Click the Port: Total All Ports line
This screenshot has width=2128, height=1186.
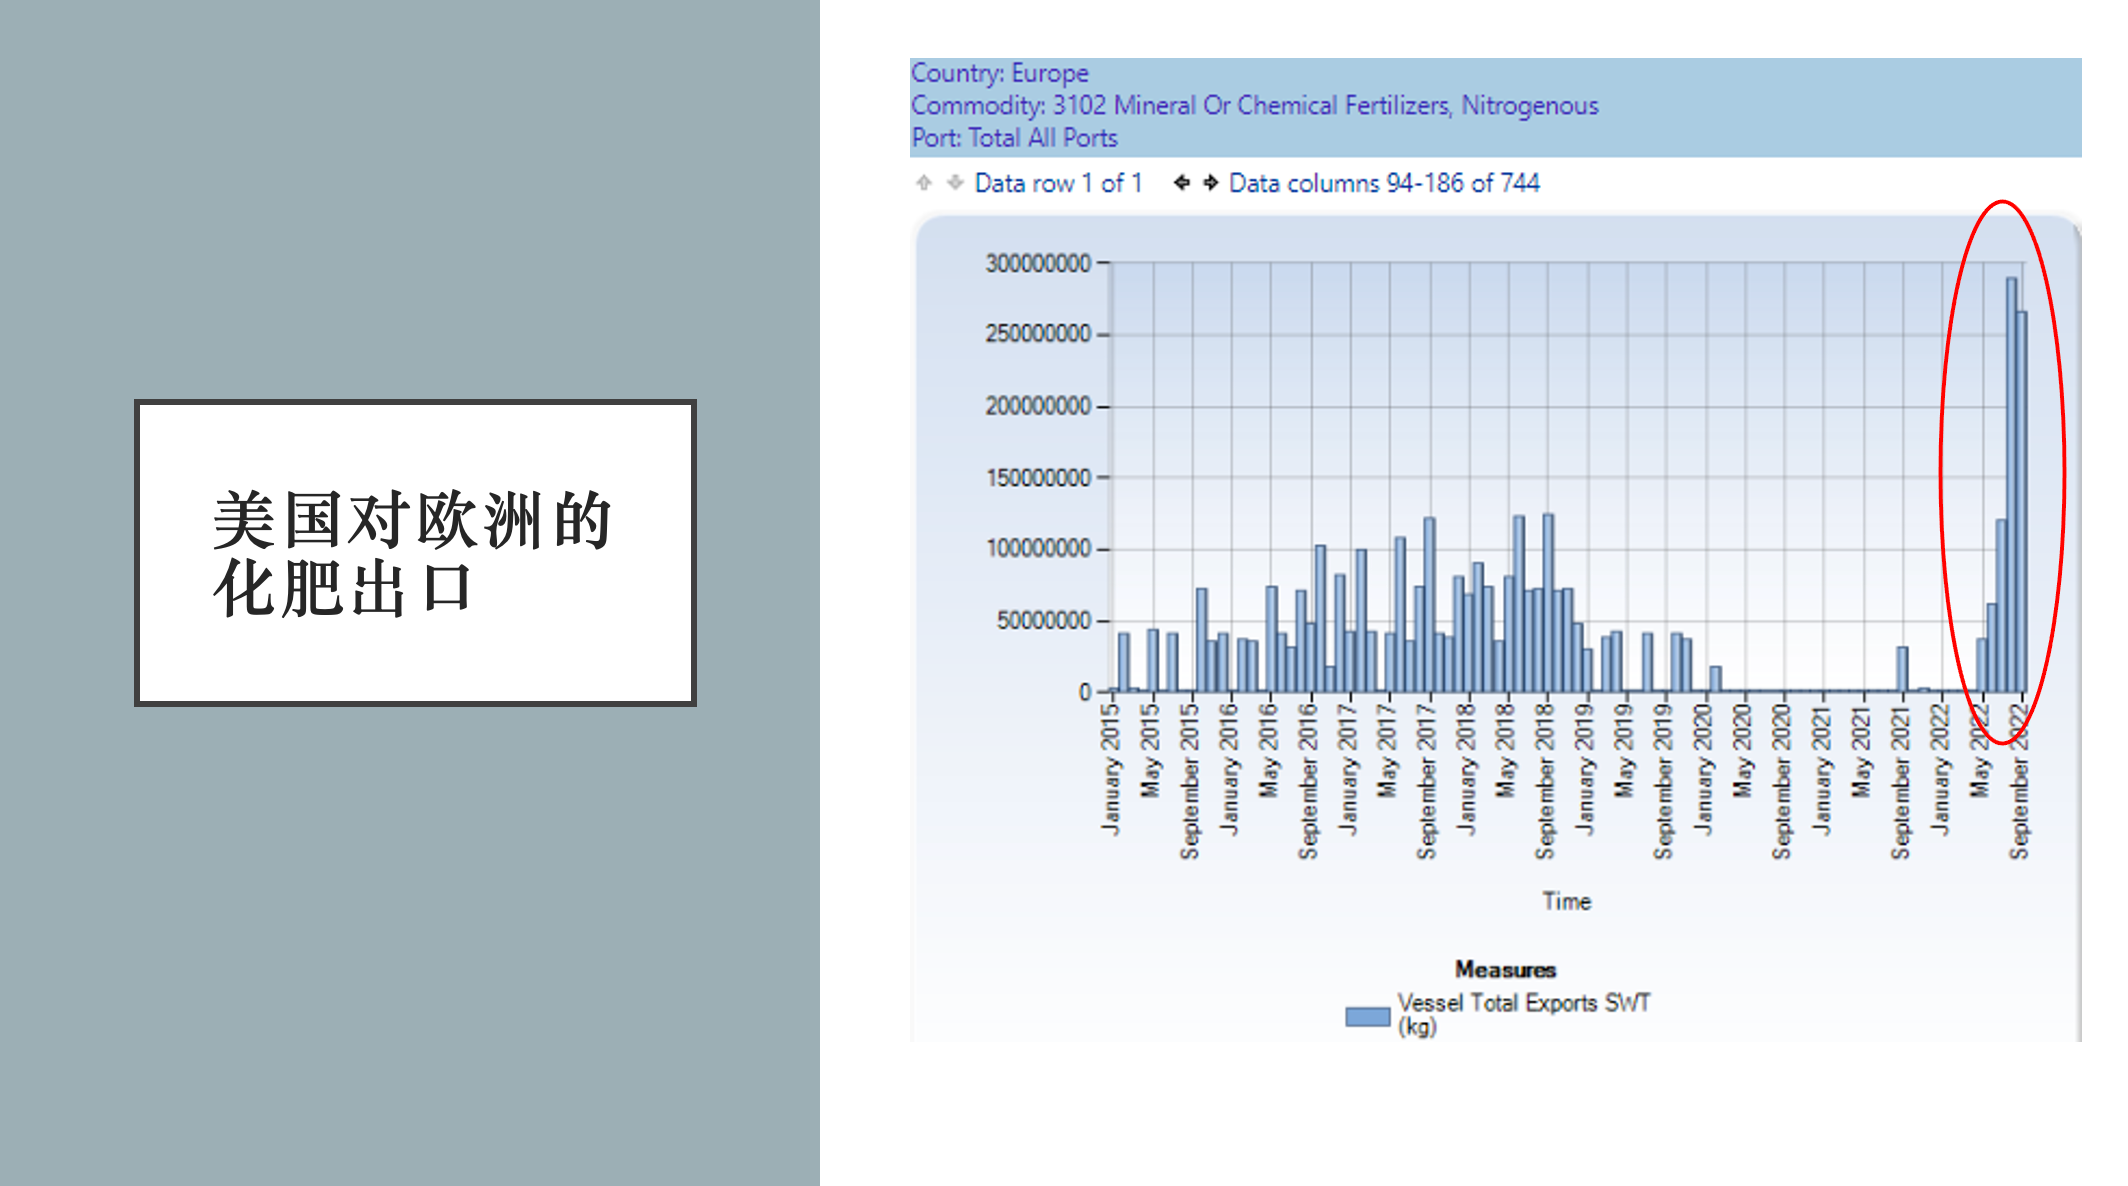[x=1014, y=138]
